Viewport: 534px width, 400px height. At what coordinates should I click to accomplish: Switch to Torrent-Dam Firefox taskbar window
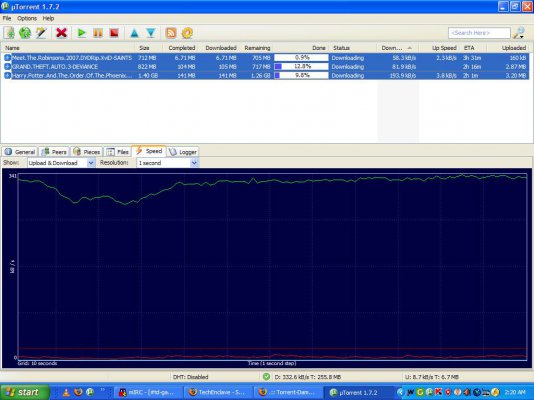pos(288,393)
